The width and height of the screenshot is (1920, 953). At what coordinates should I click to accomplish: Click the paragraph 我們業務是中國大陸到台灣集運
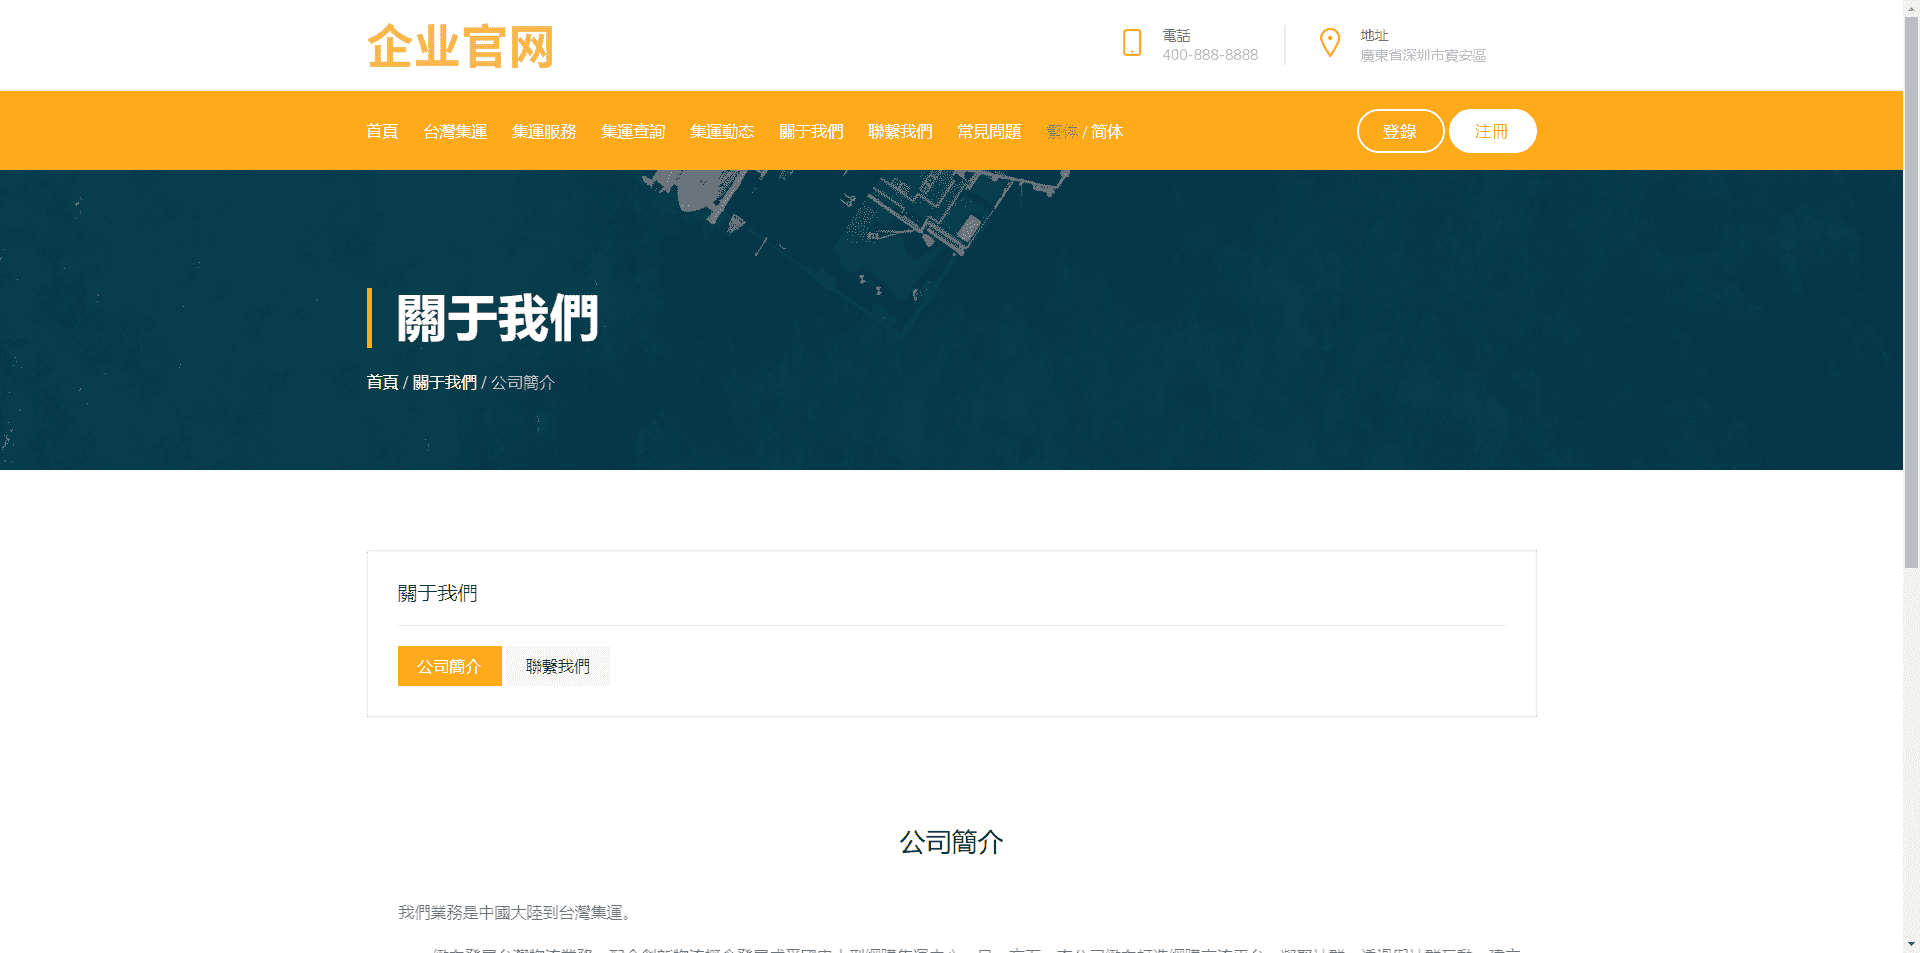click(515, 912)
